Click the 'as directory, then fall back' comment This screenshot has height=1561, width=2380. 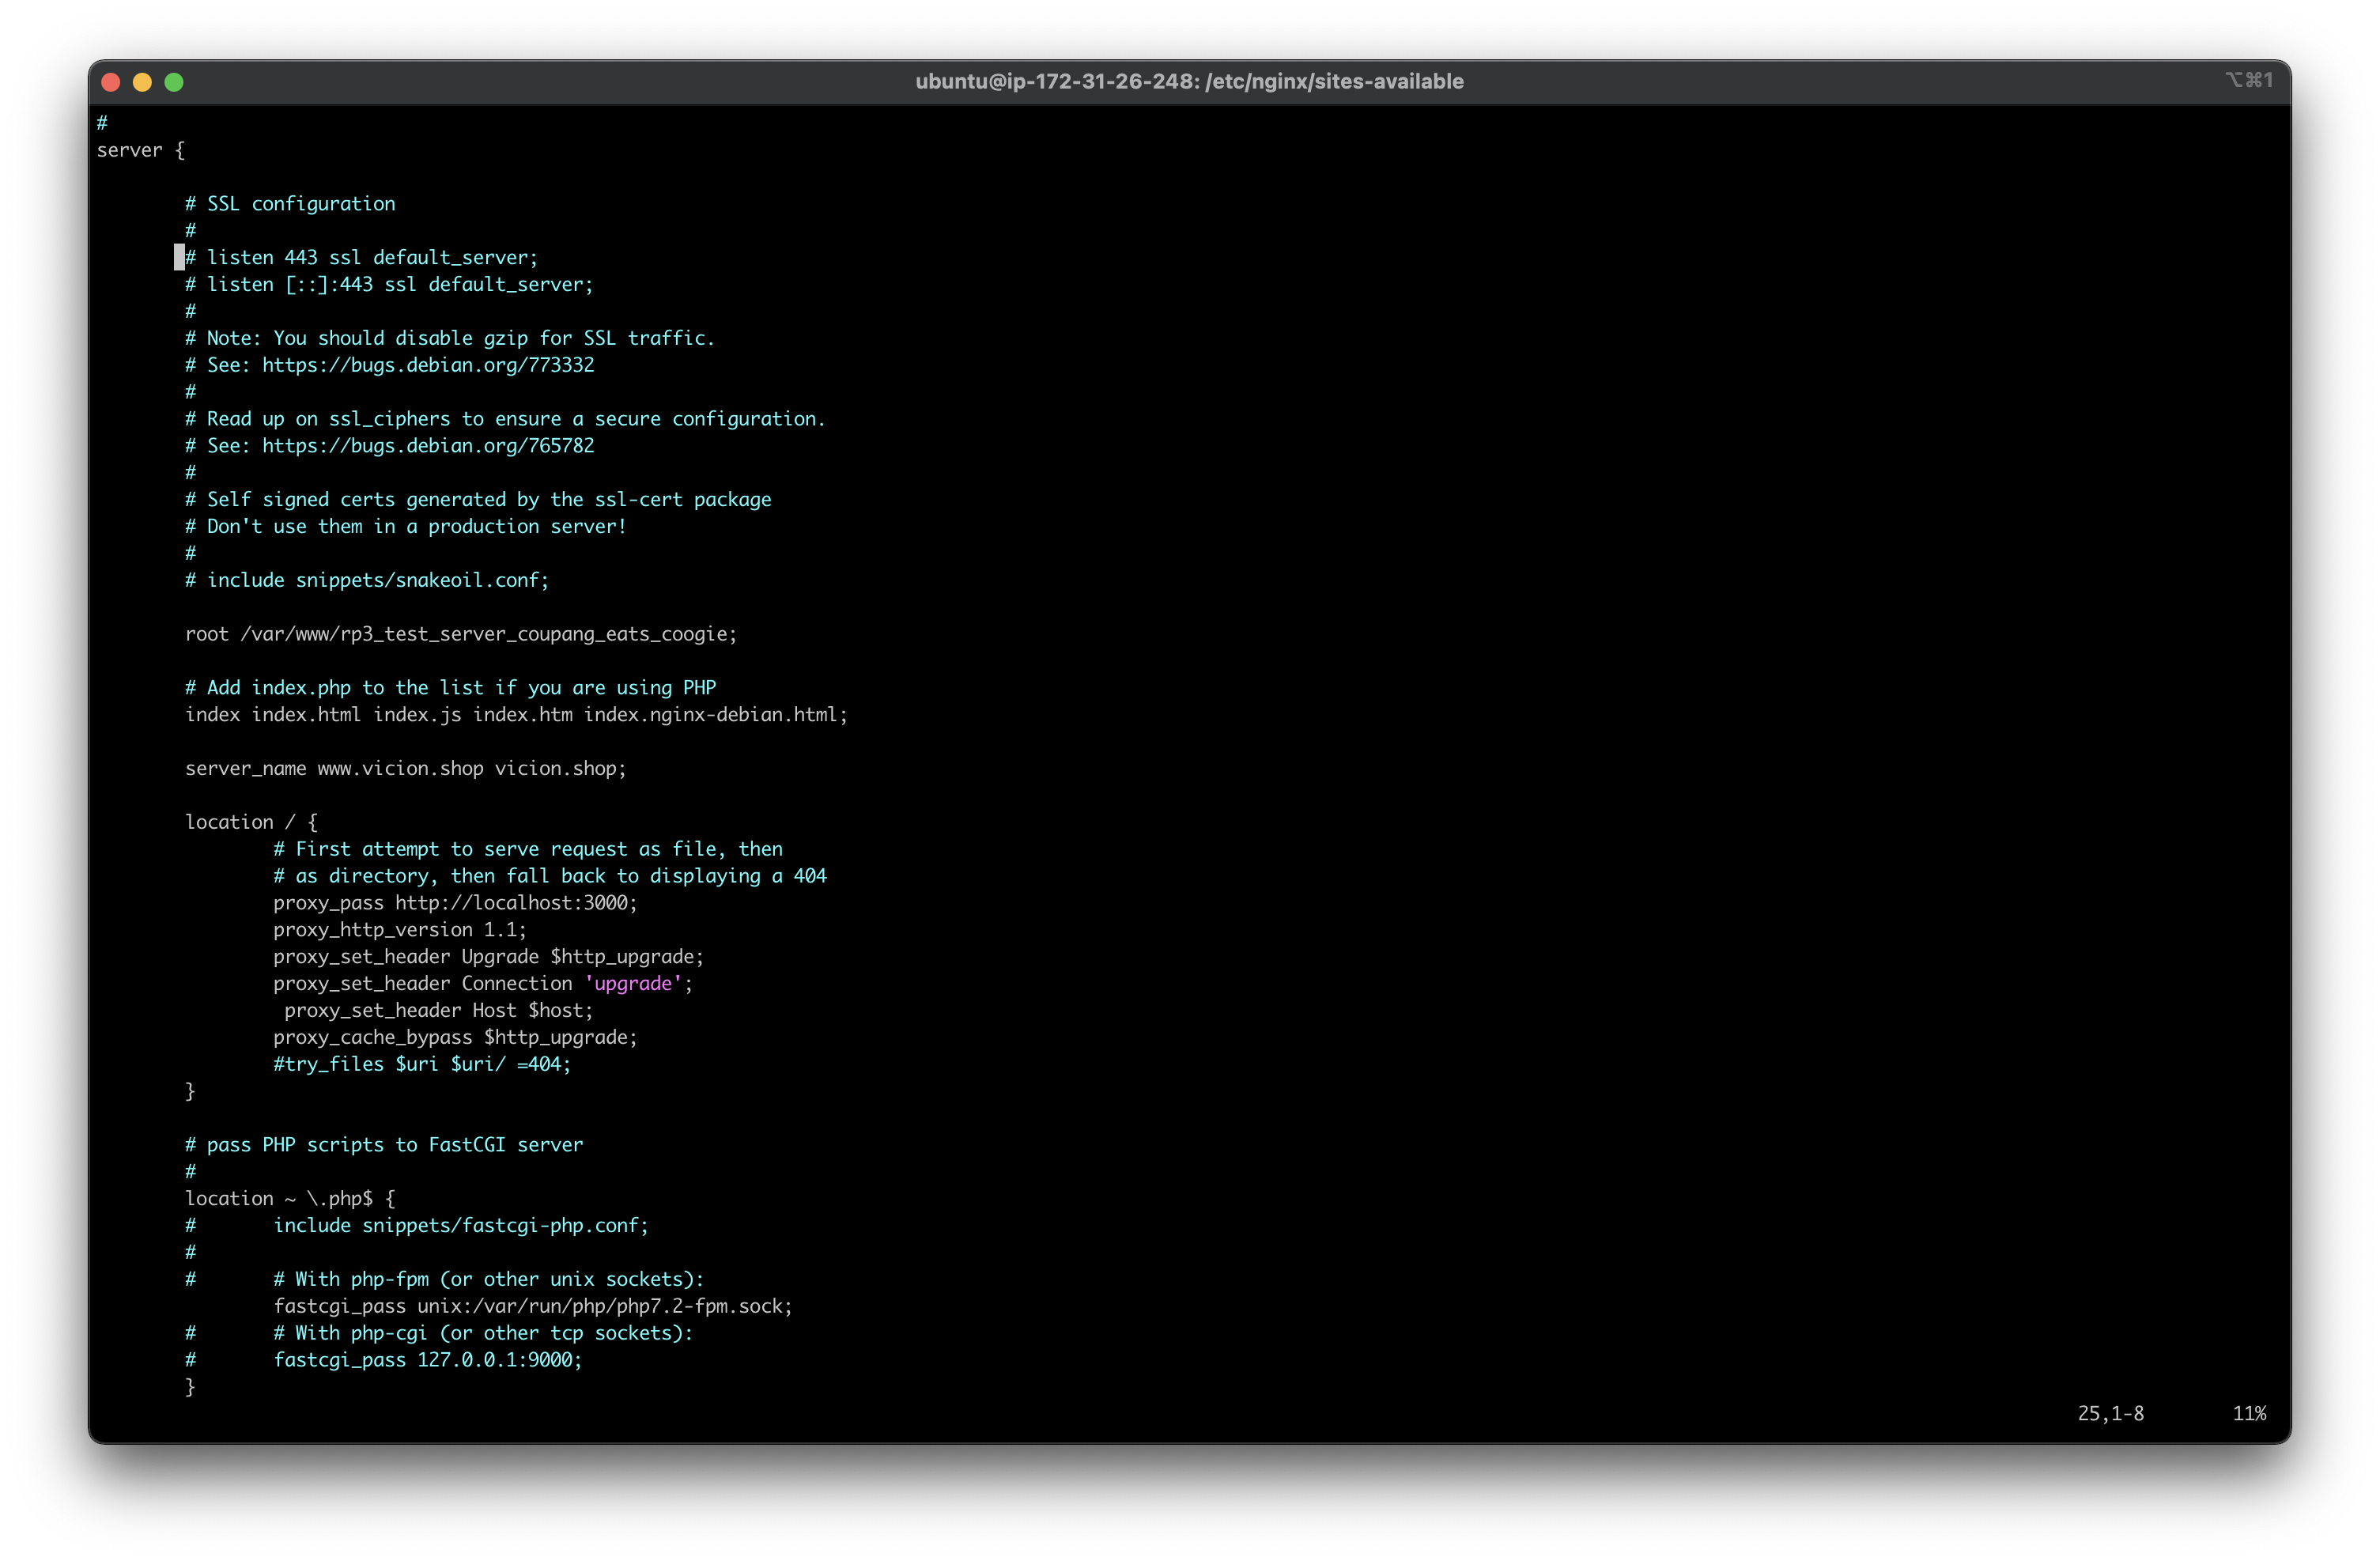(x=550, y=876)
